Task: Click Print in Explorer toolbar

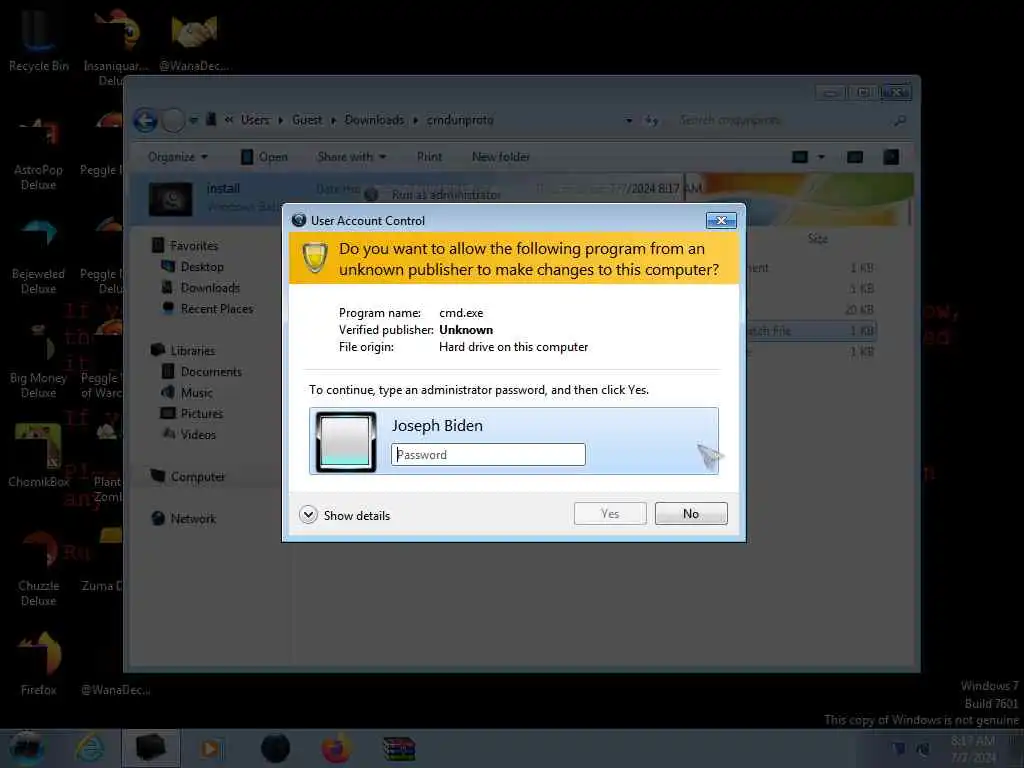Action: 429,157
